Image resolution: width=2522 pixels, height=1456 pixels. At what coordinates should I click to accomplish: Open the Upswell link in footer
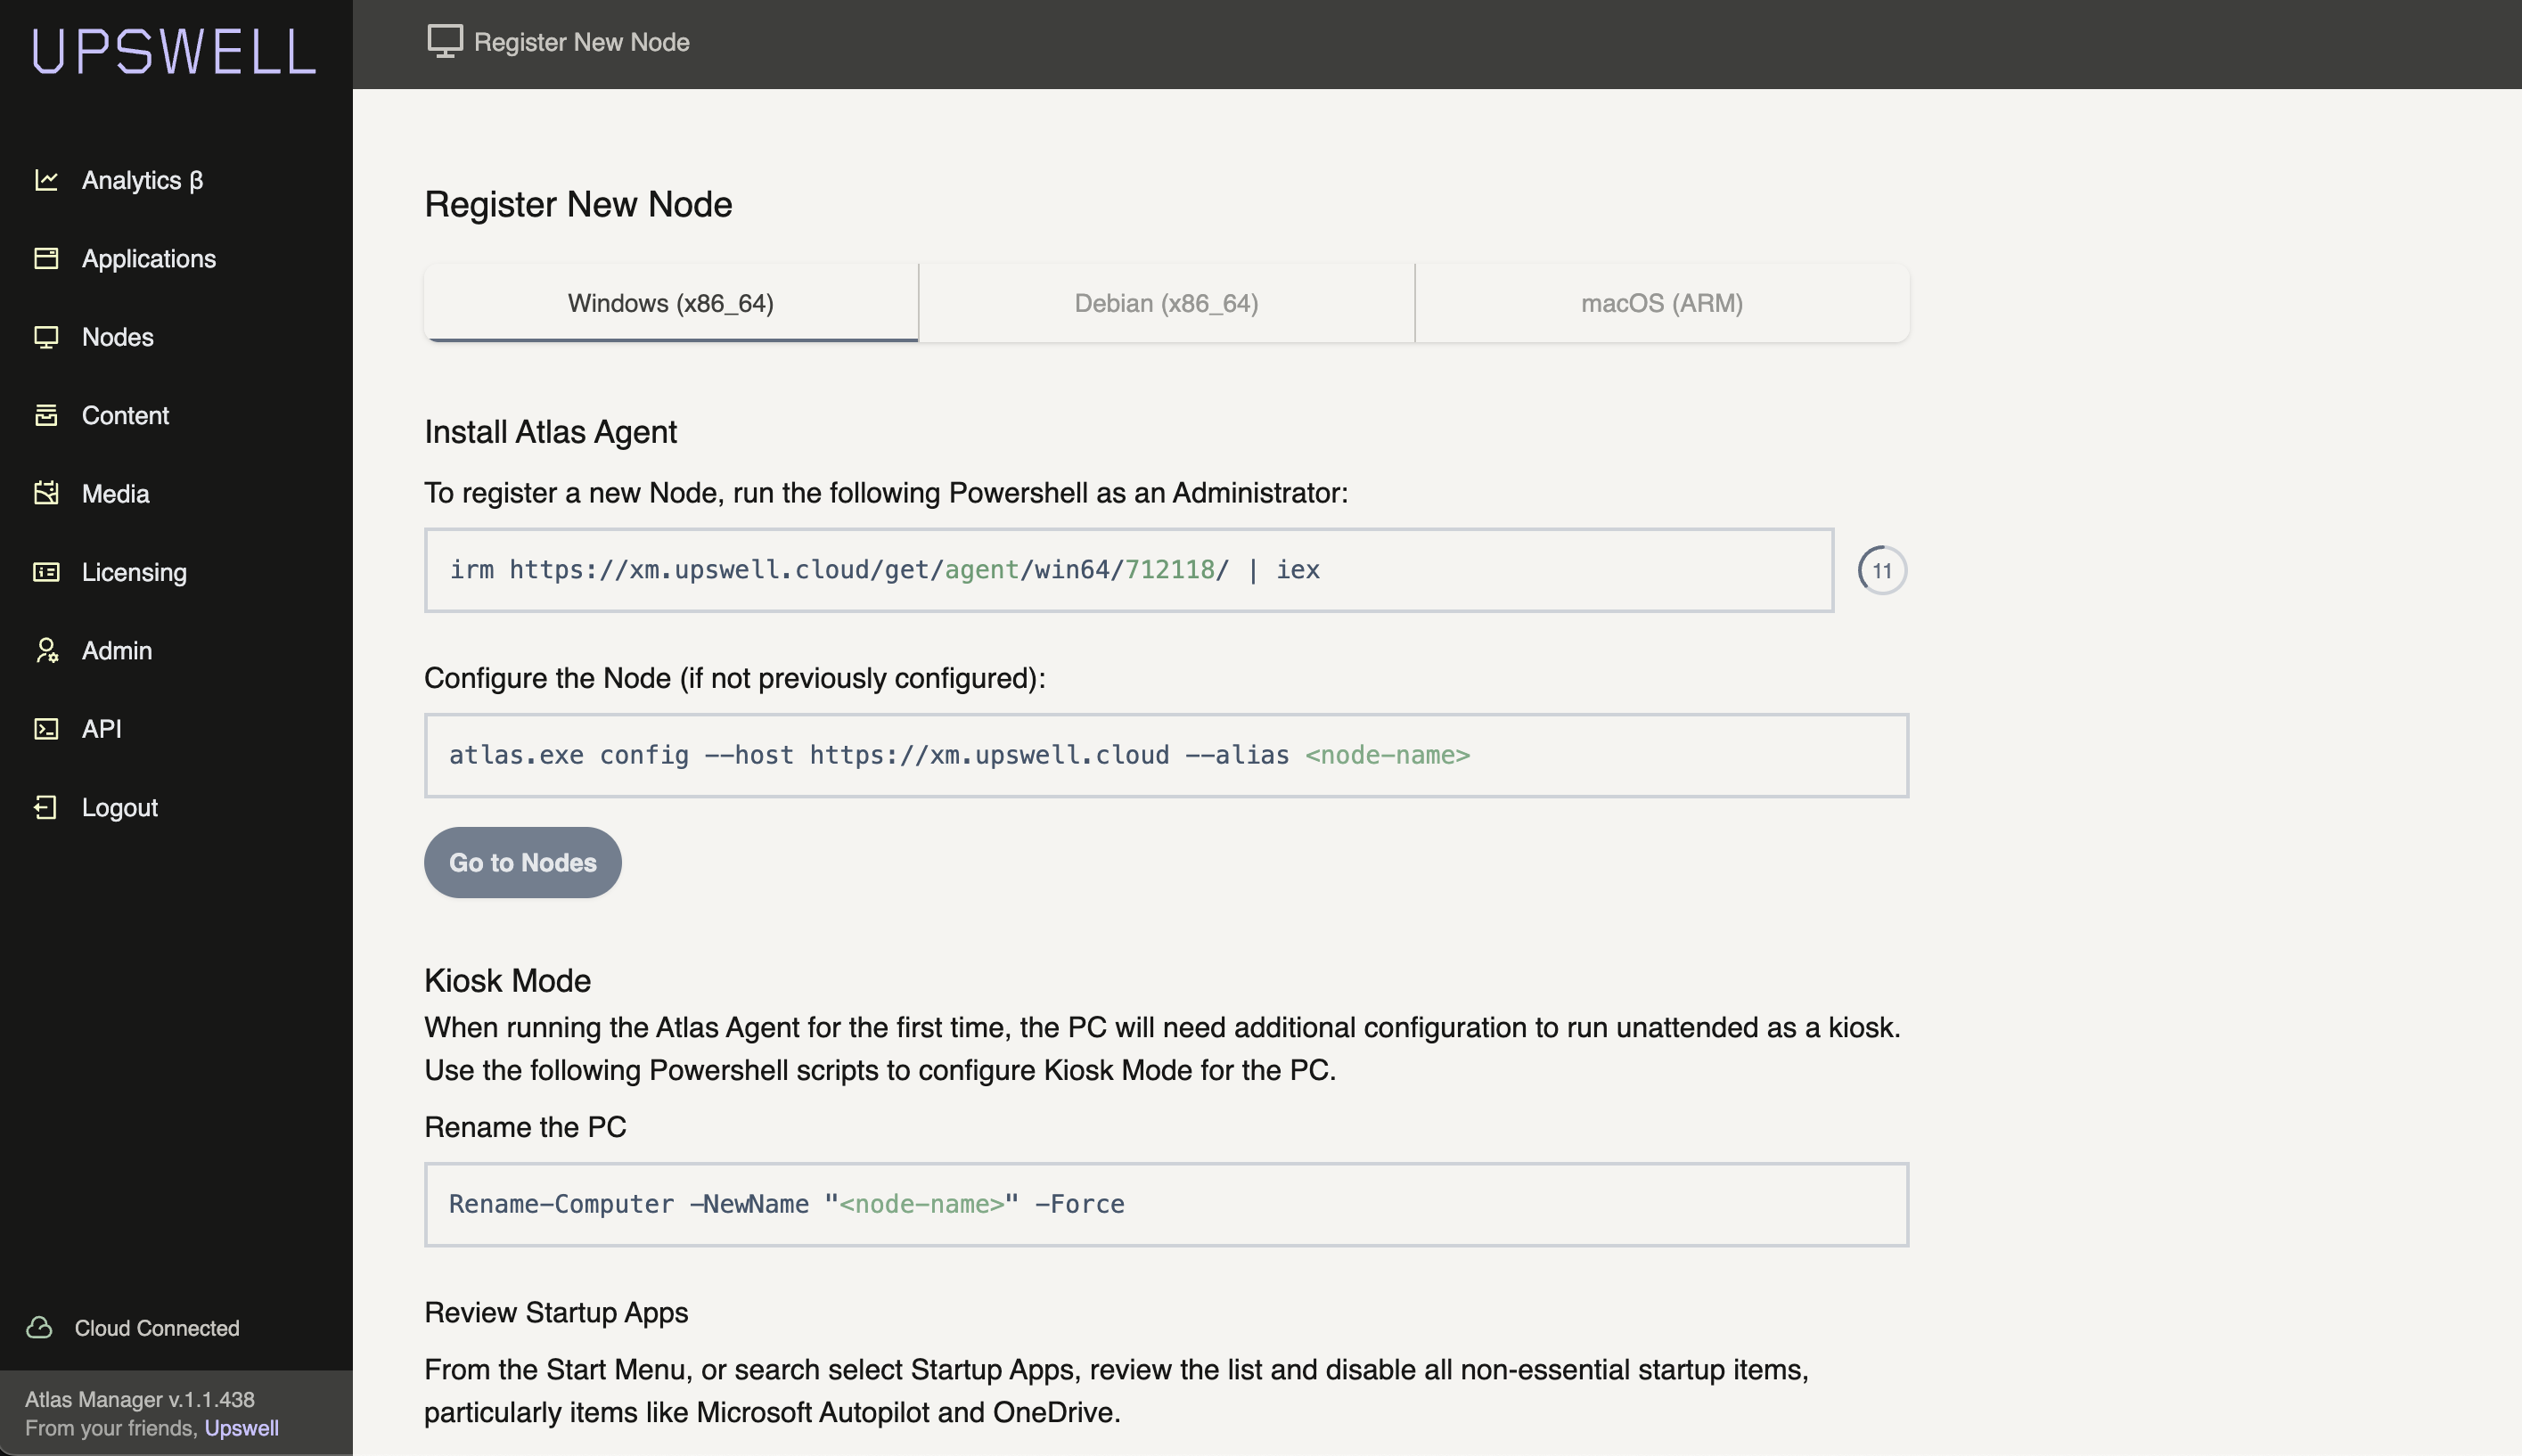241,1428
